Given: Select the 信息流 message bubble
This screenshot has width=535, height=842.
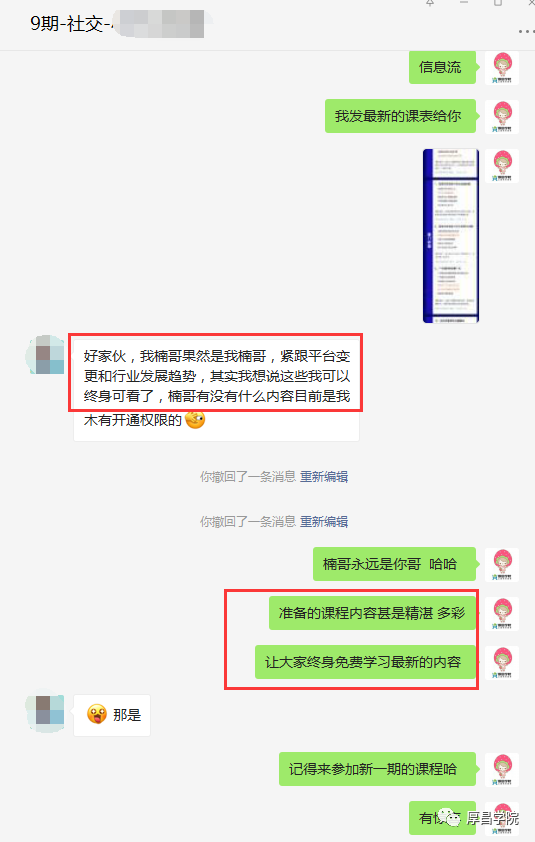Looking at the screenshot, I should pos(442,68).
